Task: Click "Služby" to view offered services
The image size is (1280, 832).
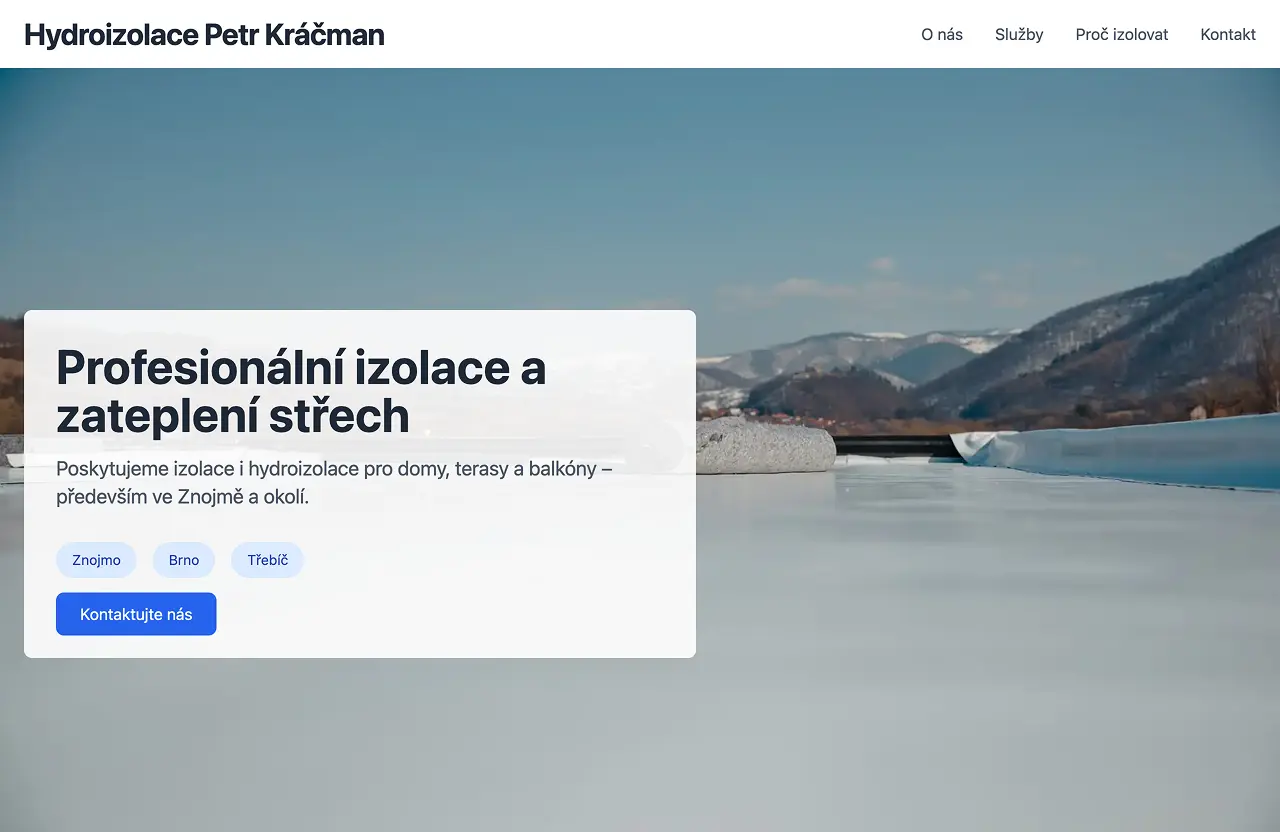Action: click(x=1019, y=34)
